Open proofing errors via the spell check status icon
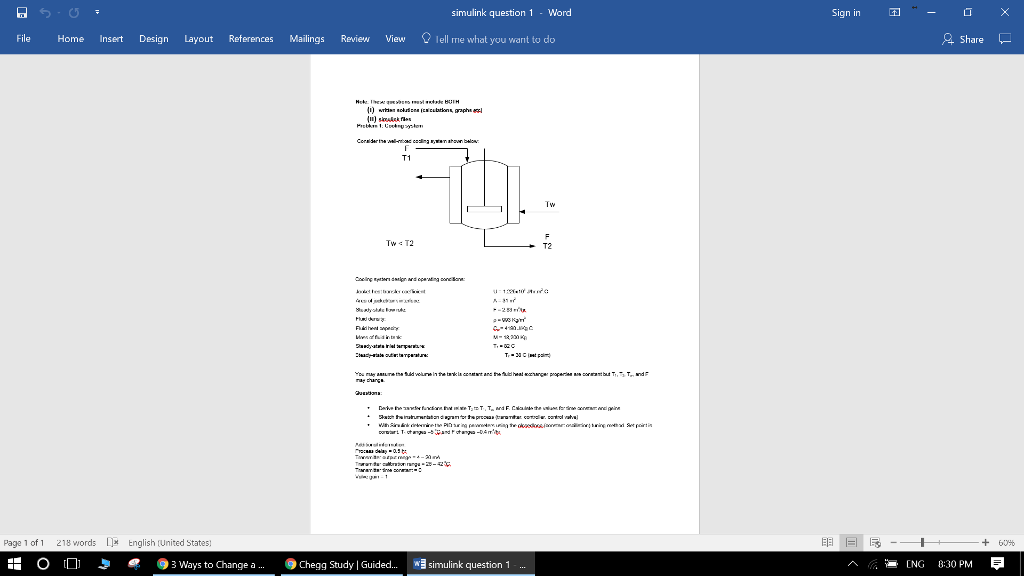This screenshot has width=1024, height=576. click(113, 542)
